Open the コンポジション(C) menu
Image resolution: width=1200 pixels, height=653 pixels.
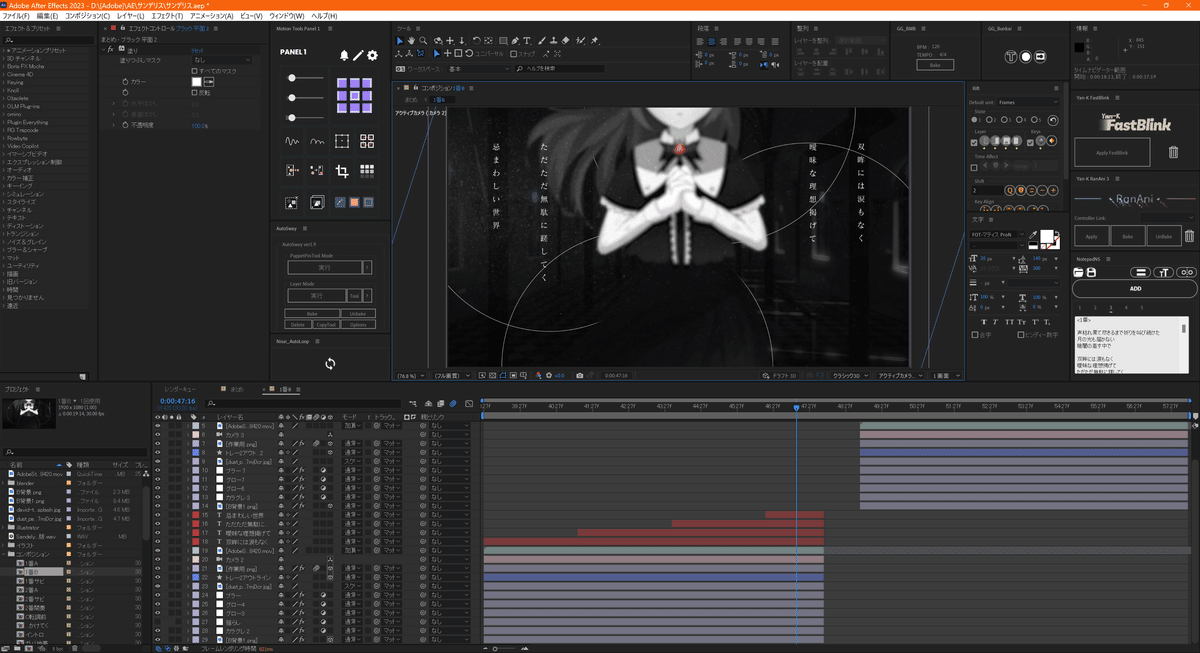[88, 17]
